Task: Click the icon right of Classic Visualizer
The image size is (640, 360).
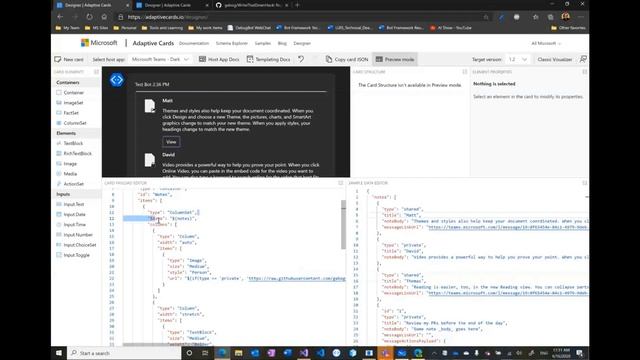Action: [x=583, y=59]
